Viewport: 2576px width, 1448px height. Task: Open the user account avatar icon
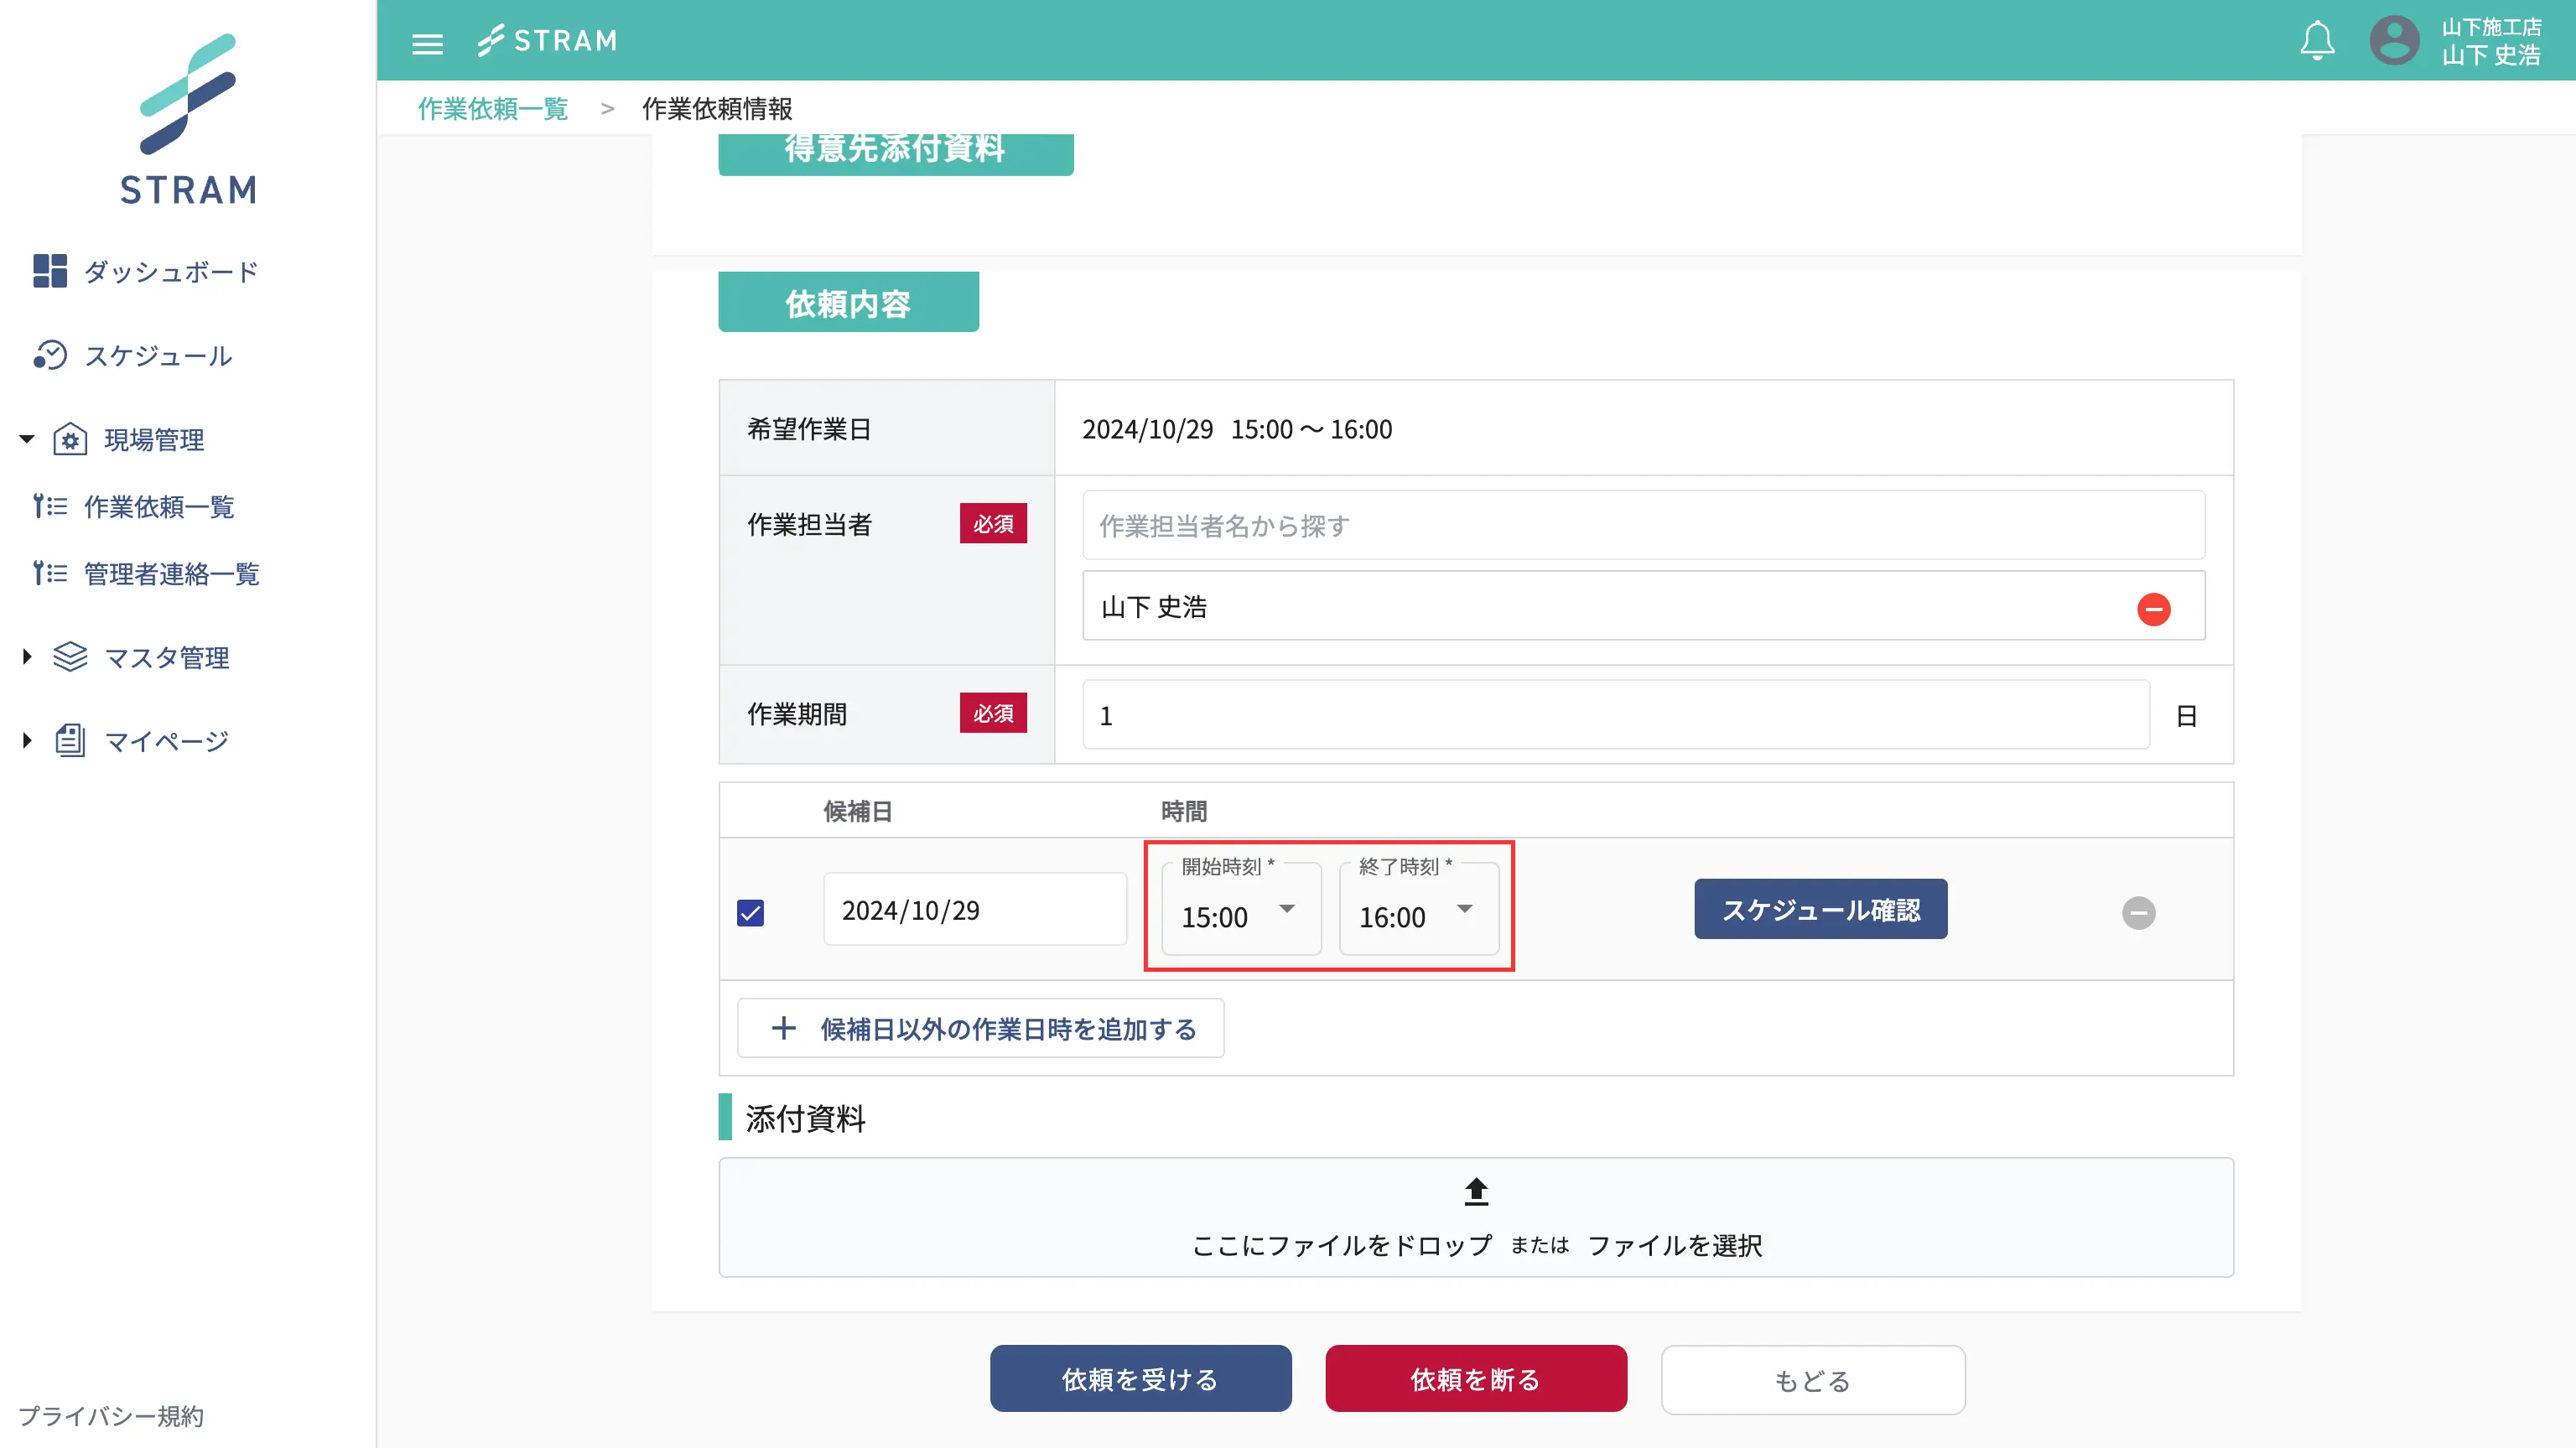pyautogui.click(x=2394, y=41)
